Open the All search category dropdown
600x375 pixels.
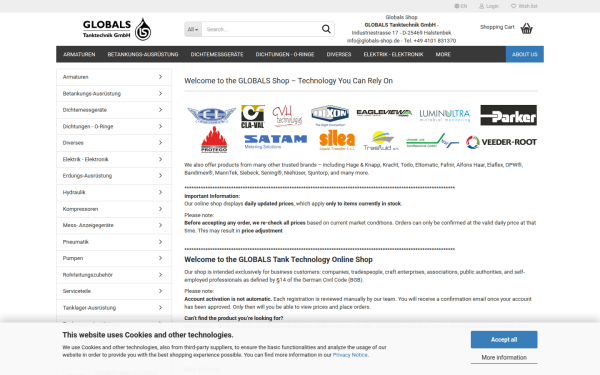193,29
